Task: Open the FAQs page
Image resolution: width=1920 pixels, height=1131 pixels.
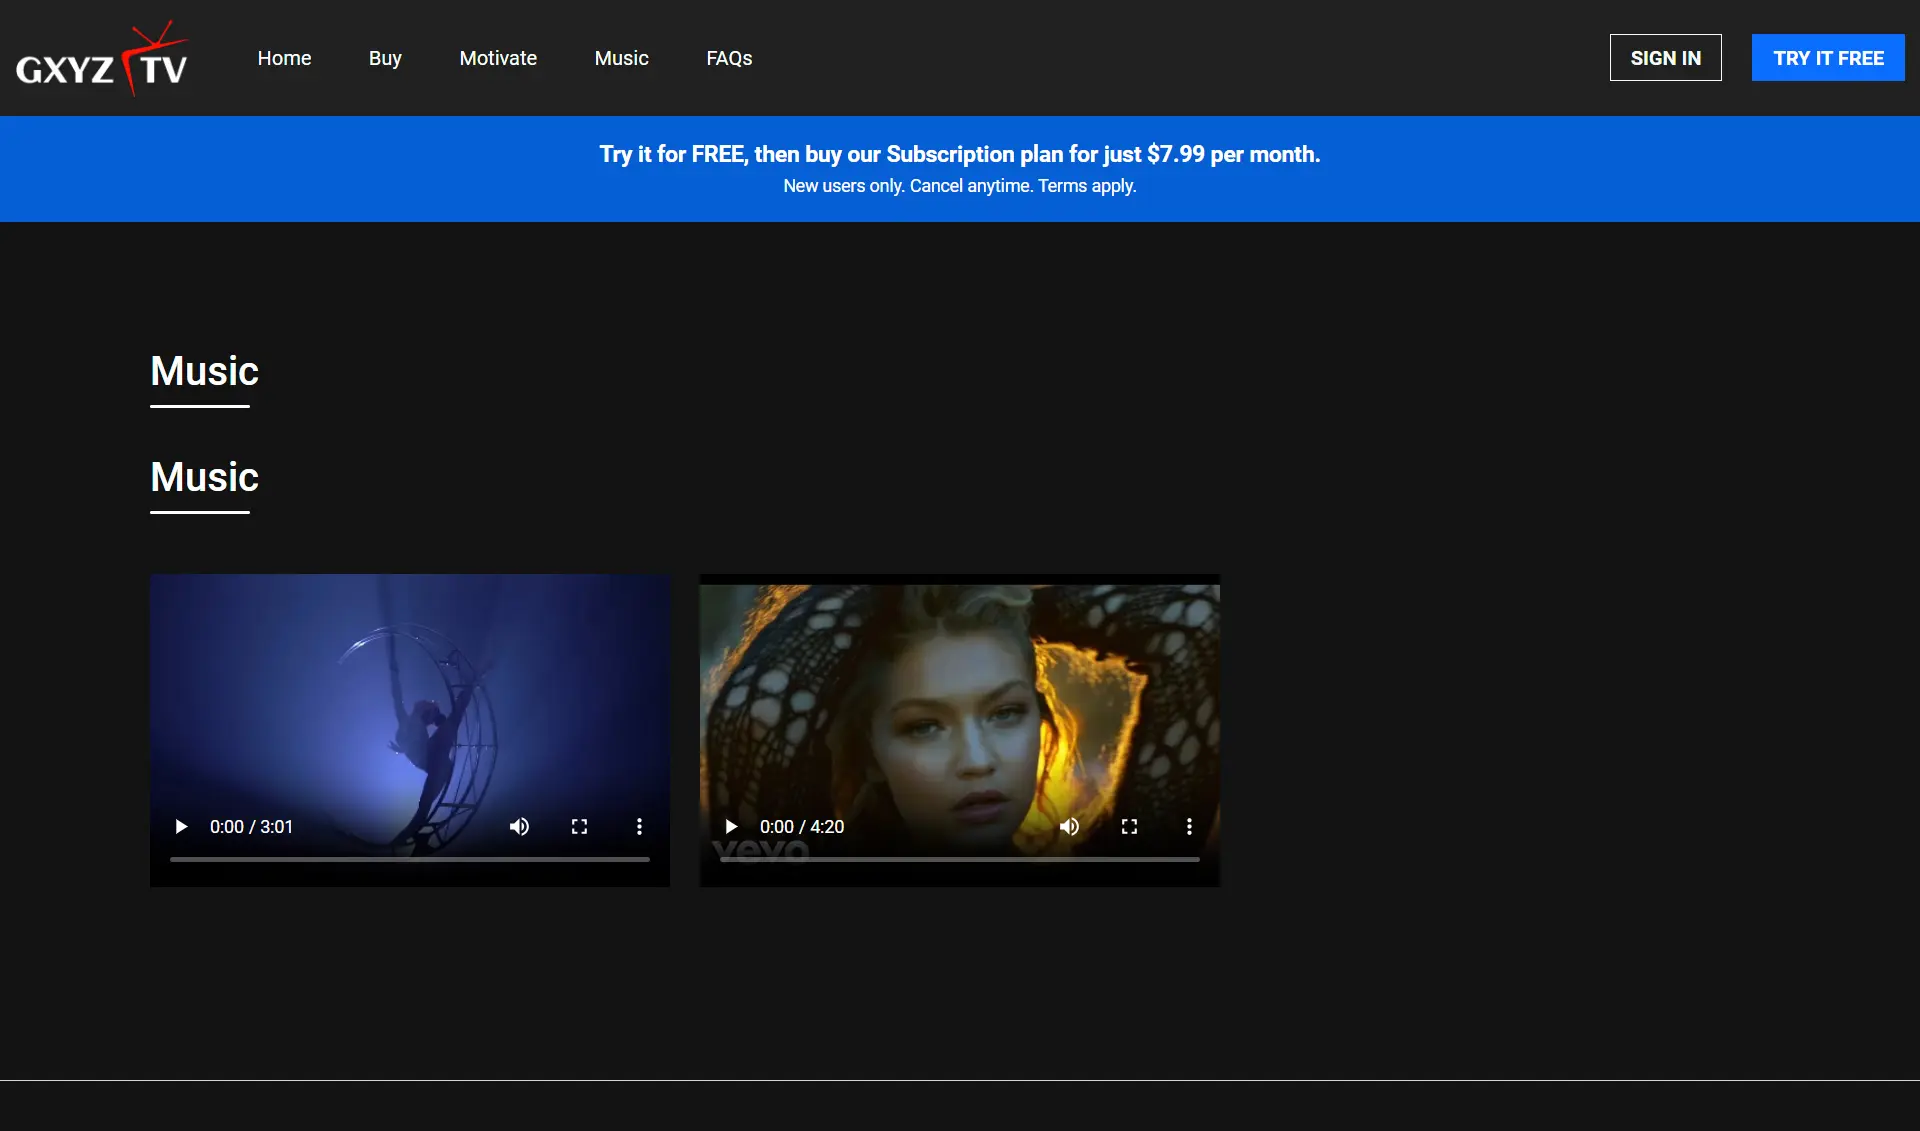Action: 729,58
